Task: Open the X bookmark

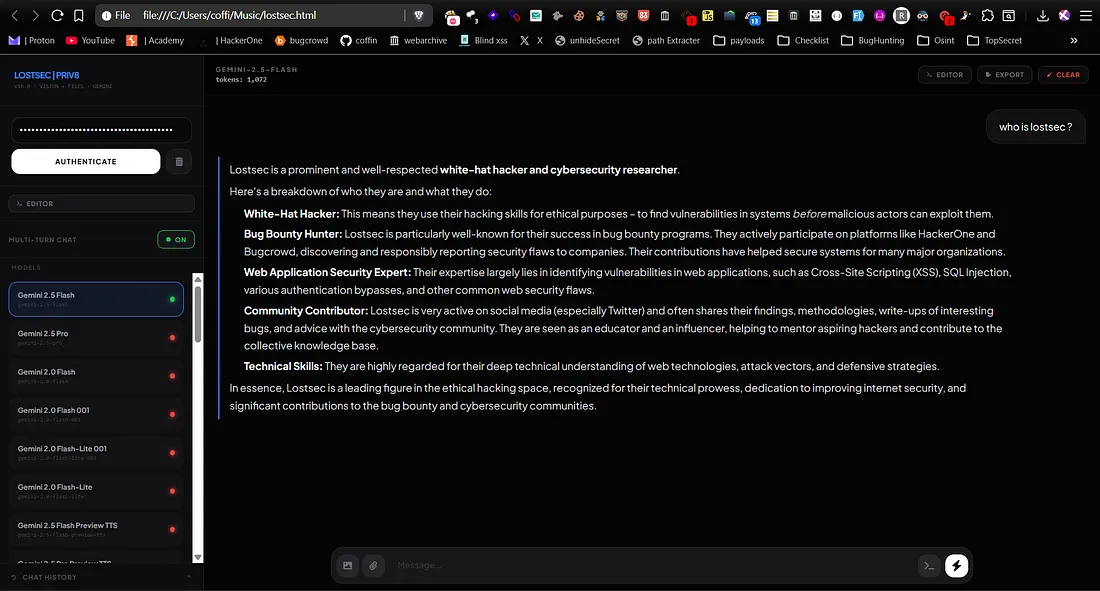Action: (531, 41)
